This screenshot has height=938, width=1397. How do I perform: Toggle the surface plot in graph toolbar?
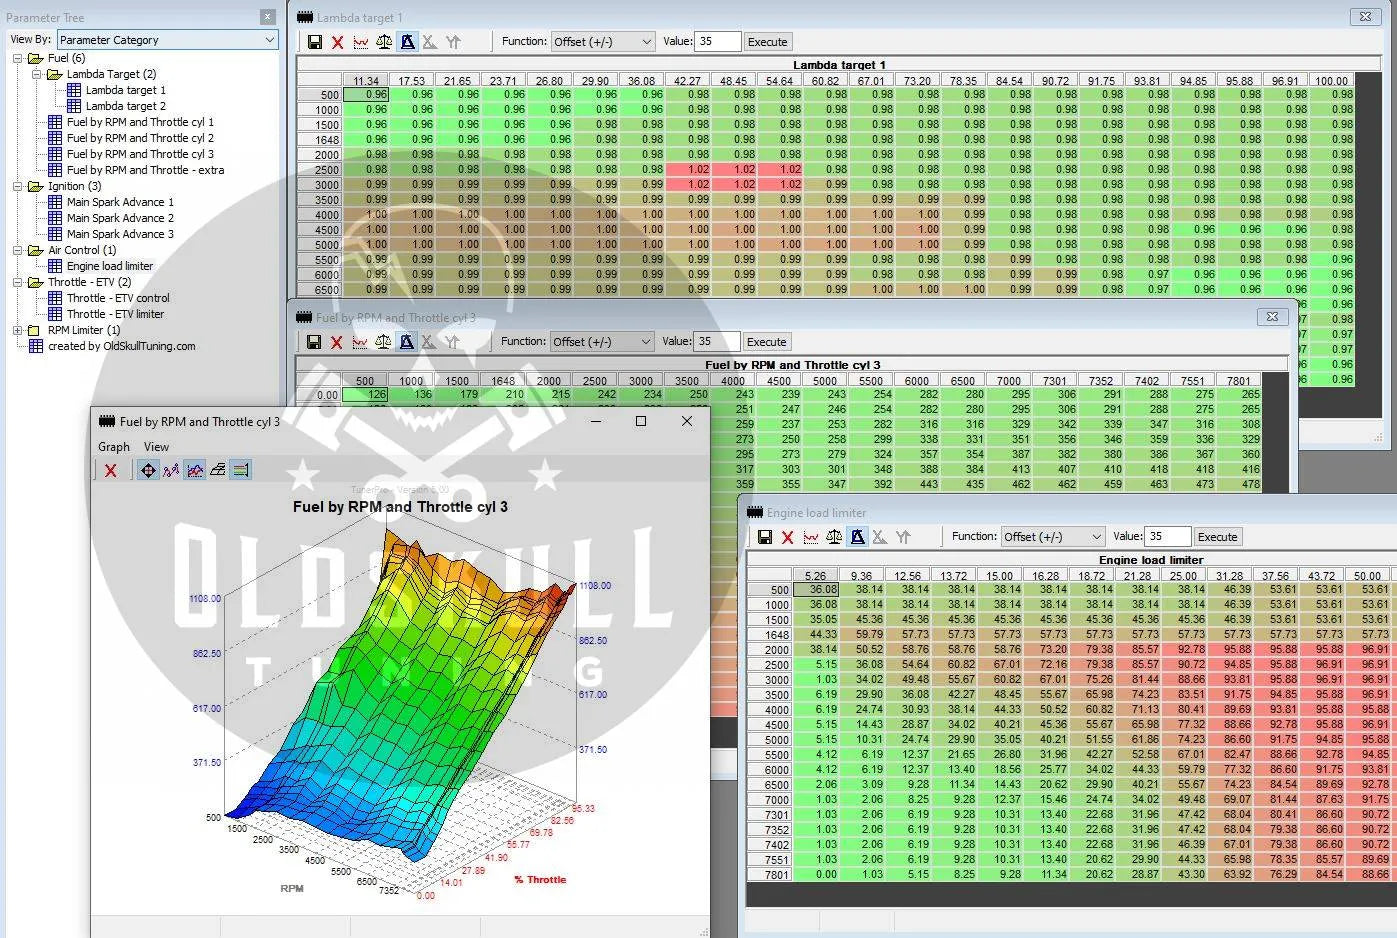pos(194,470)
